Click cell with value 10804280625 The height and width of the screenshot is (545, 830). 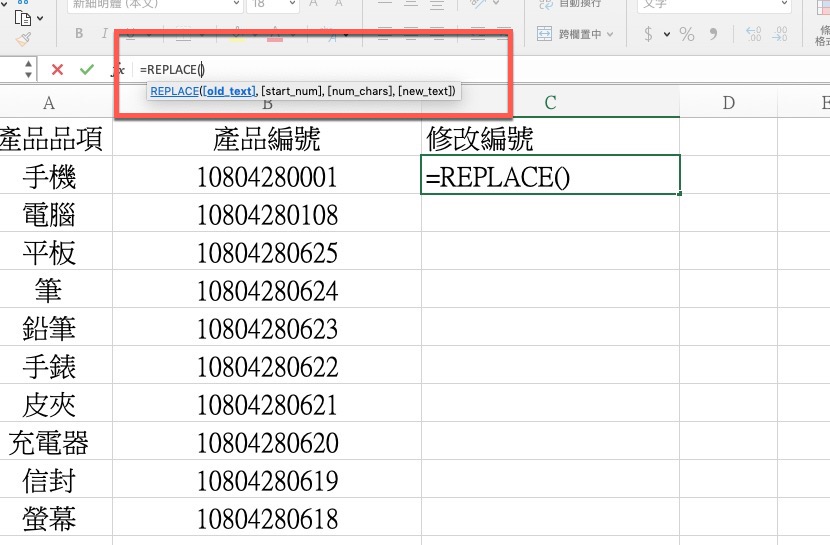(x=267, y=252)
